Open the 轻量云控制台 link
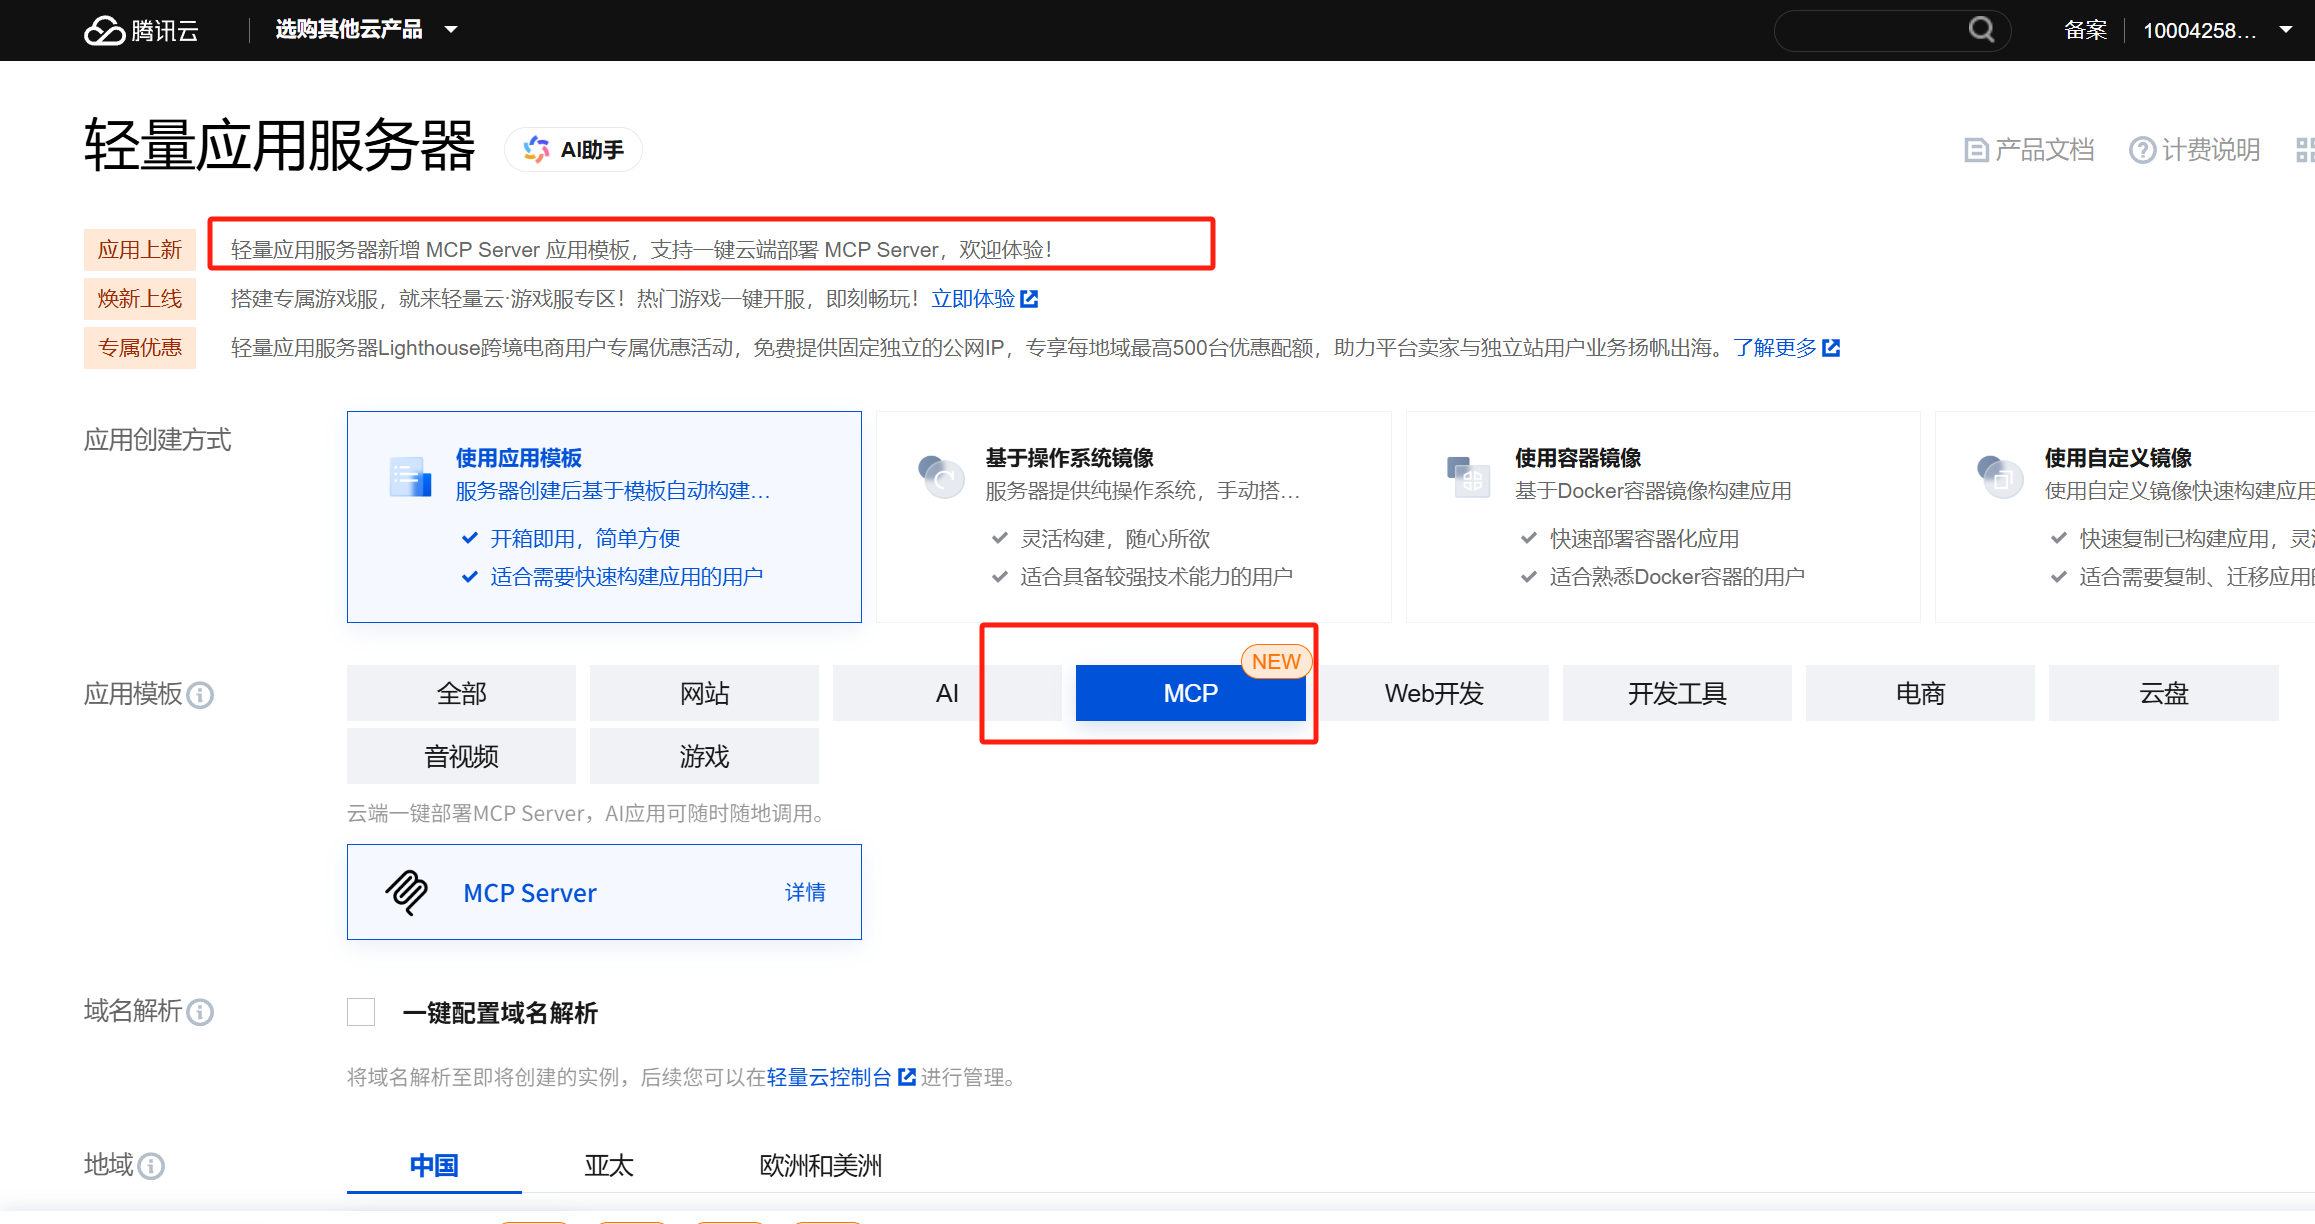This screenshot has height=1224, width=2315. click(829, 1077)
